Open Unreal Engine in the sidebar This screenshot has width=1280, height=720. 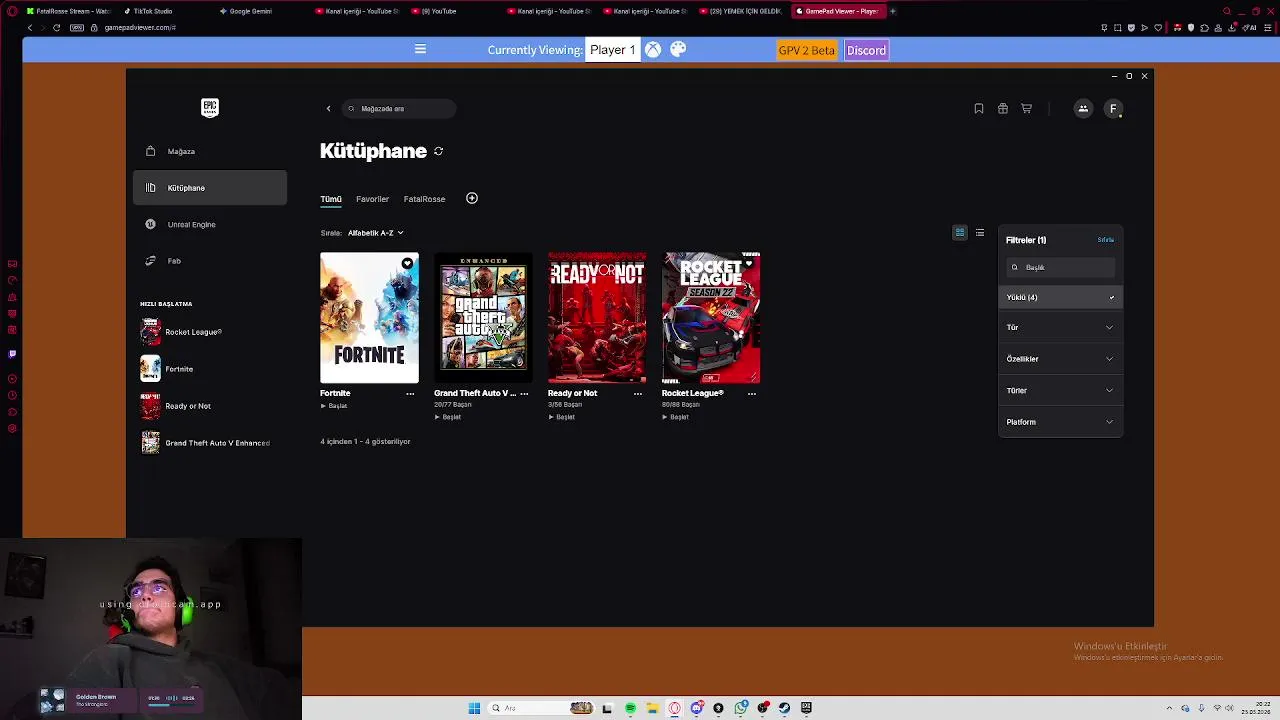coord(210,224)
